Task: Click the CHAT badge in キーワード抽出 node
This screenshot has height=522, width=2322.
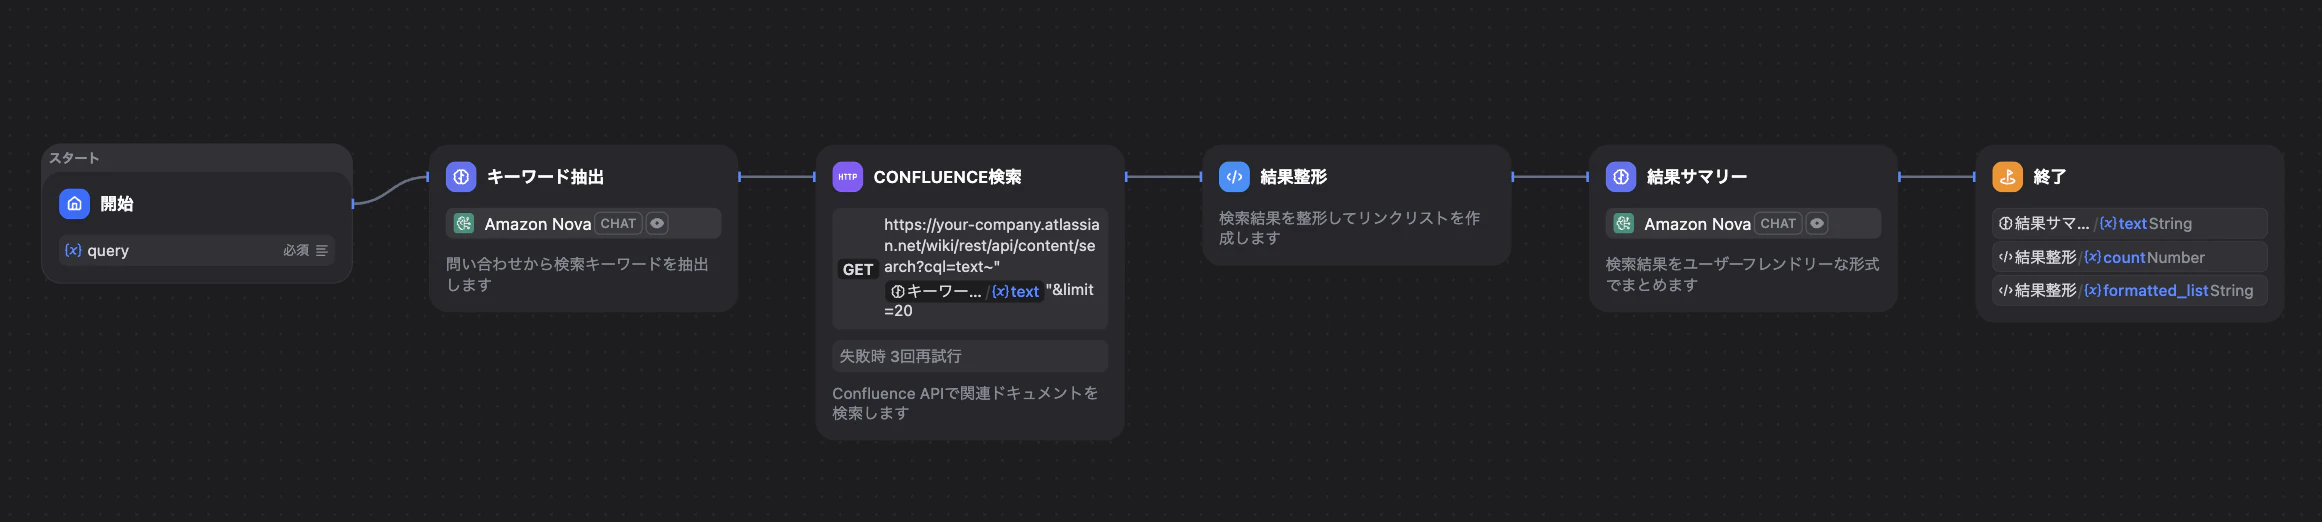Action: [618, 223]
